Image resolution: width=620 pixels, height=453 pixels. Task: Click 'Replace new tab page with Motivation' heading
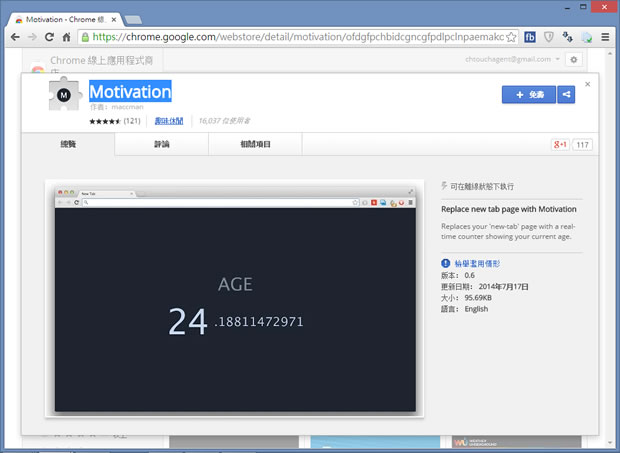509,209
